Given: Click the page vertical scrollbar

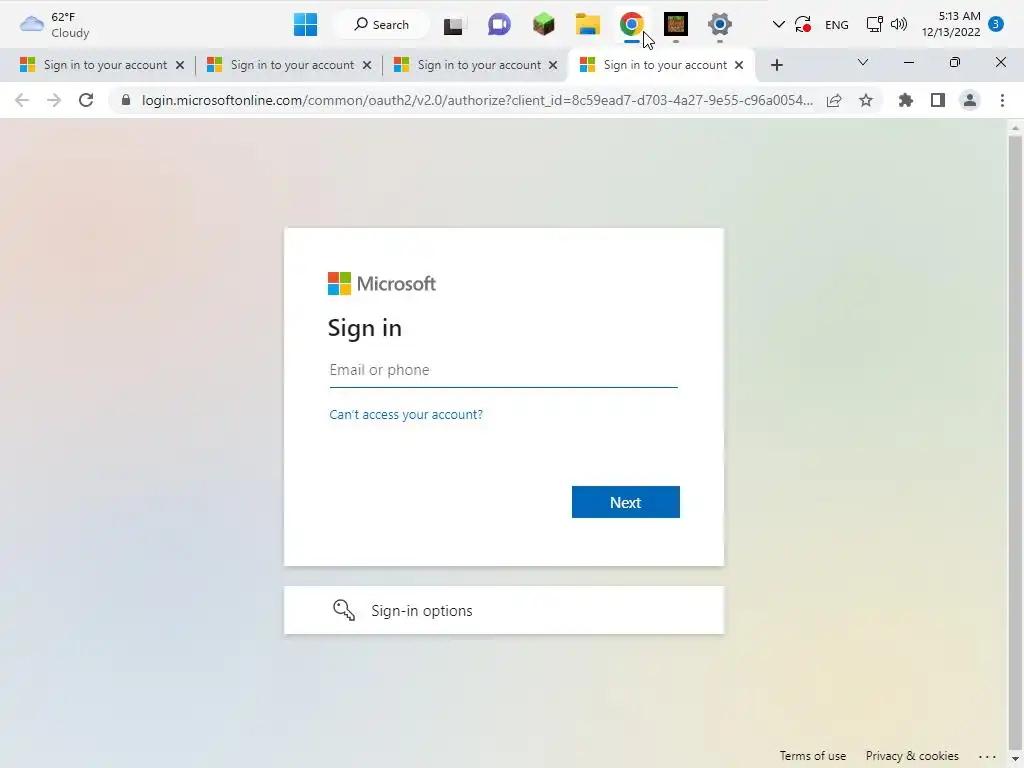Looking at the screenshot, I should (1015, 444).
